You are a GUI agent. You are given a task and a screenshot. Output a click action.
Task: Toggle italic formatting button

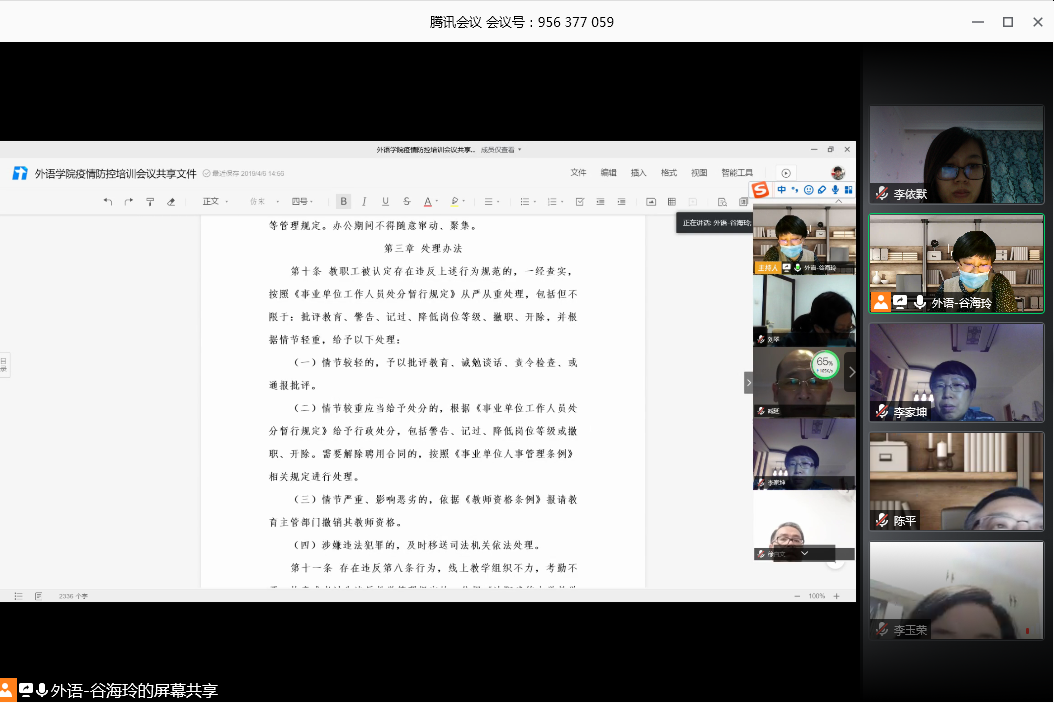364,201
